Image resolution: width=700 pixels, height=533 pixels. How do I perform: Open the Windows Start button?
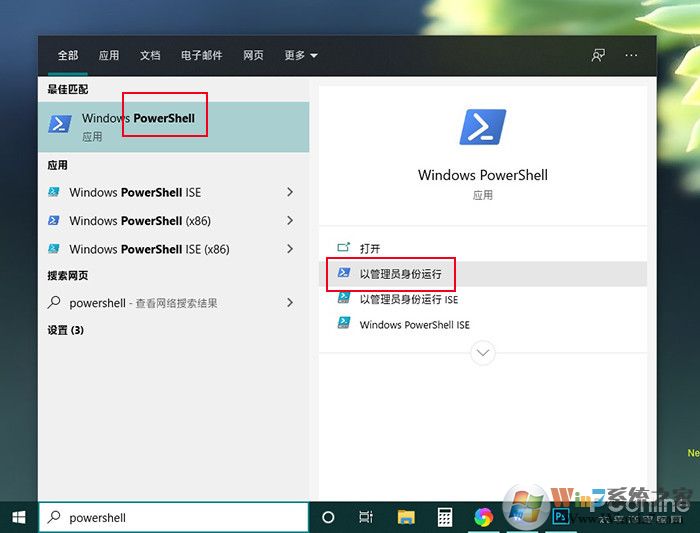19,517
